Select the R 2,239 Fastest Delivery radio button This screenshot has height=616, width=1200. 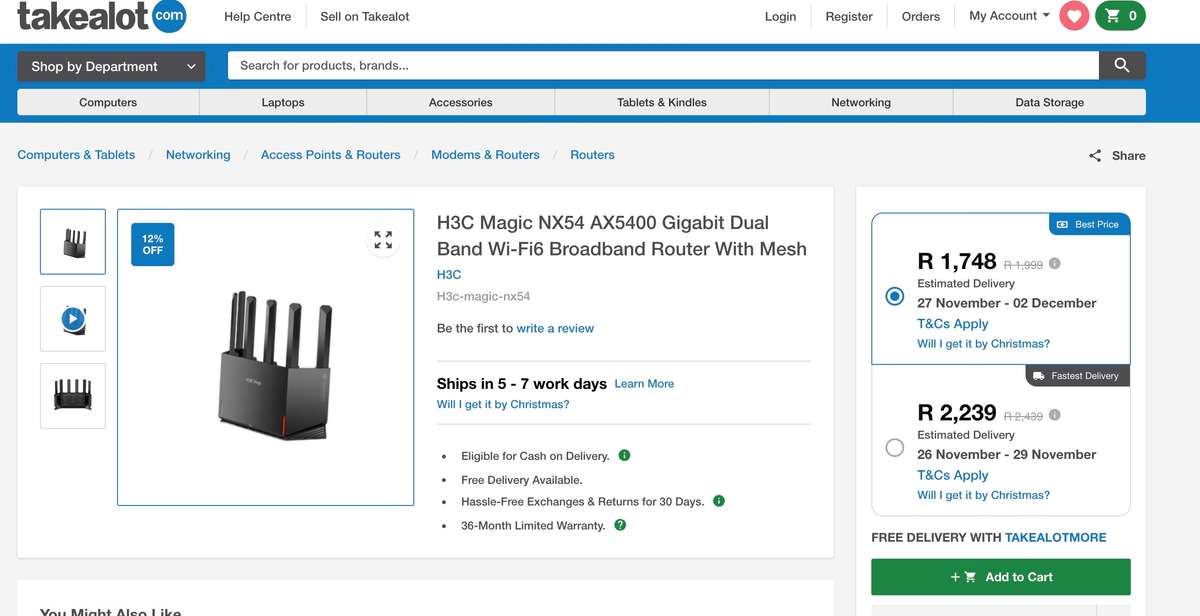coord(895,448)
